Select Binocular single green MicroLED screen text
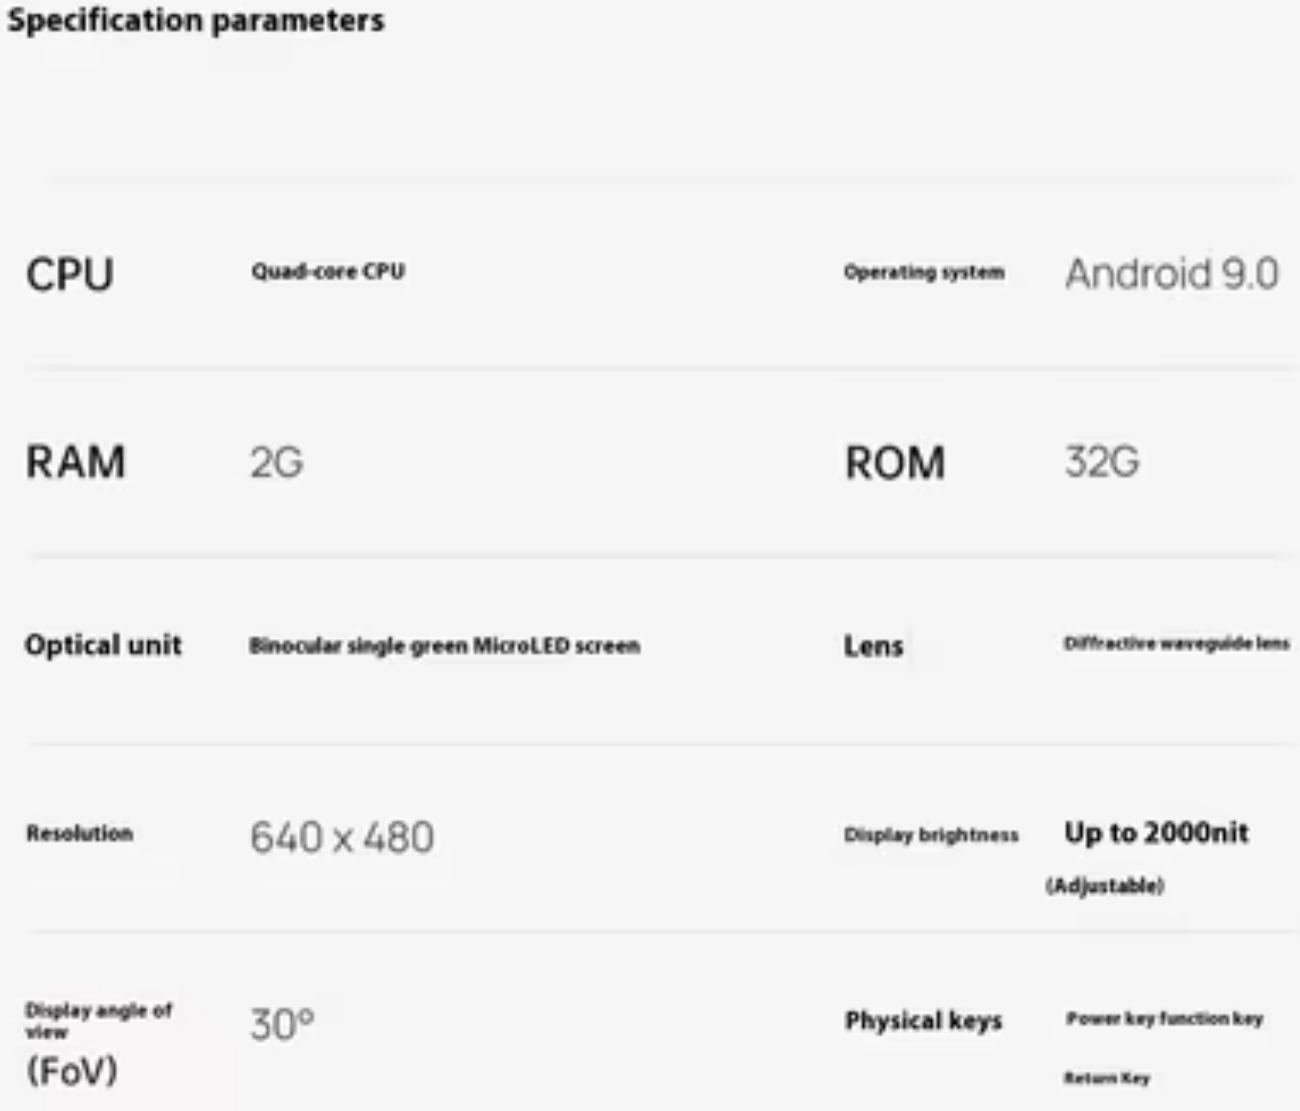 pyautogui.click(x=444, y=646)
